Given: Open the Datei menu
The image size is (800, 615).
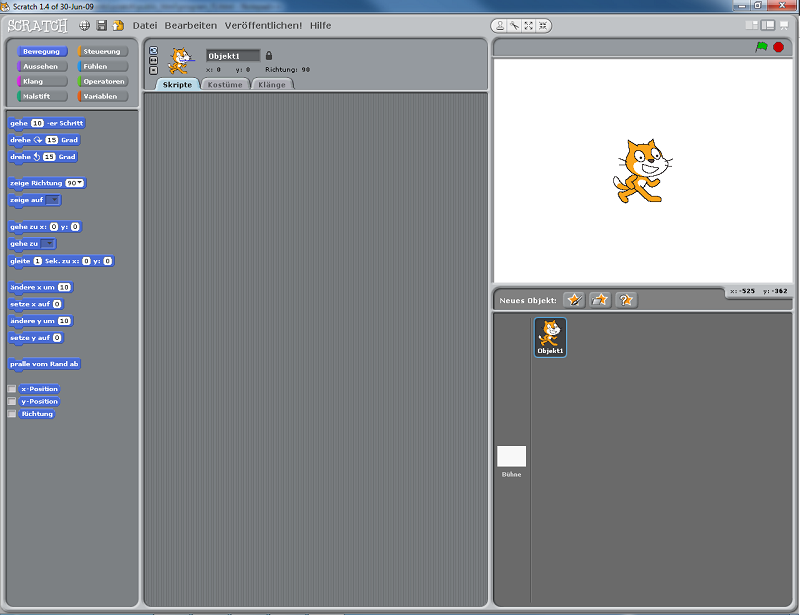Looking at the screenshot, I should 145,26.
